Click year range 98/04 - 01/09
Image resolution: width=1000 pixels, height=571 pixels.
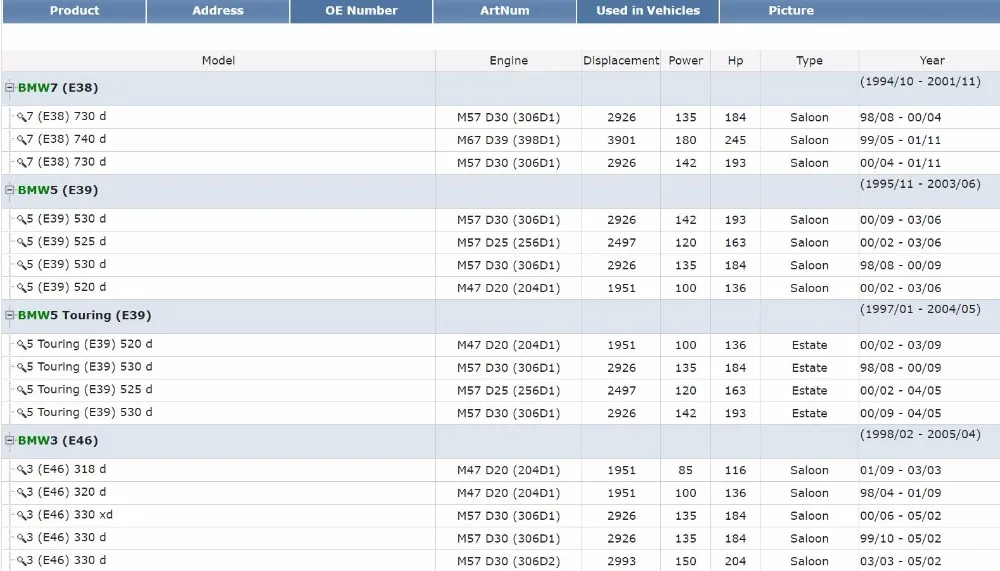pyautogui.click(x=901, y=493)
